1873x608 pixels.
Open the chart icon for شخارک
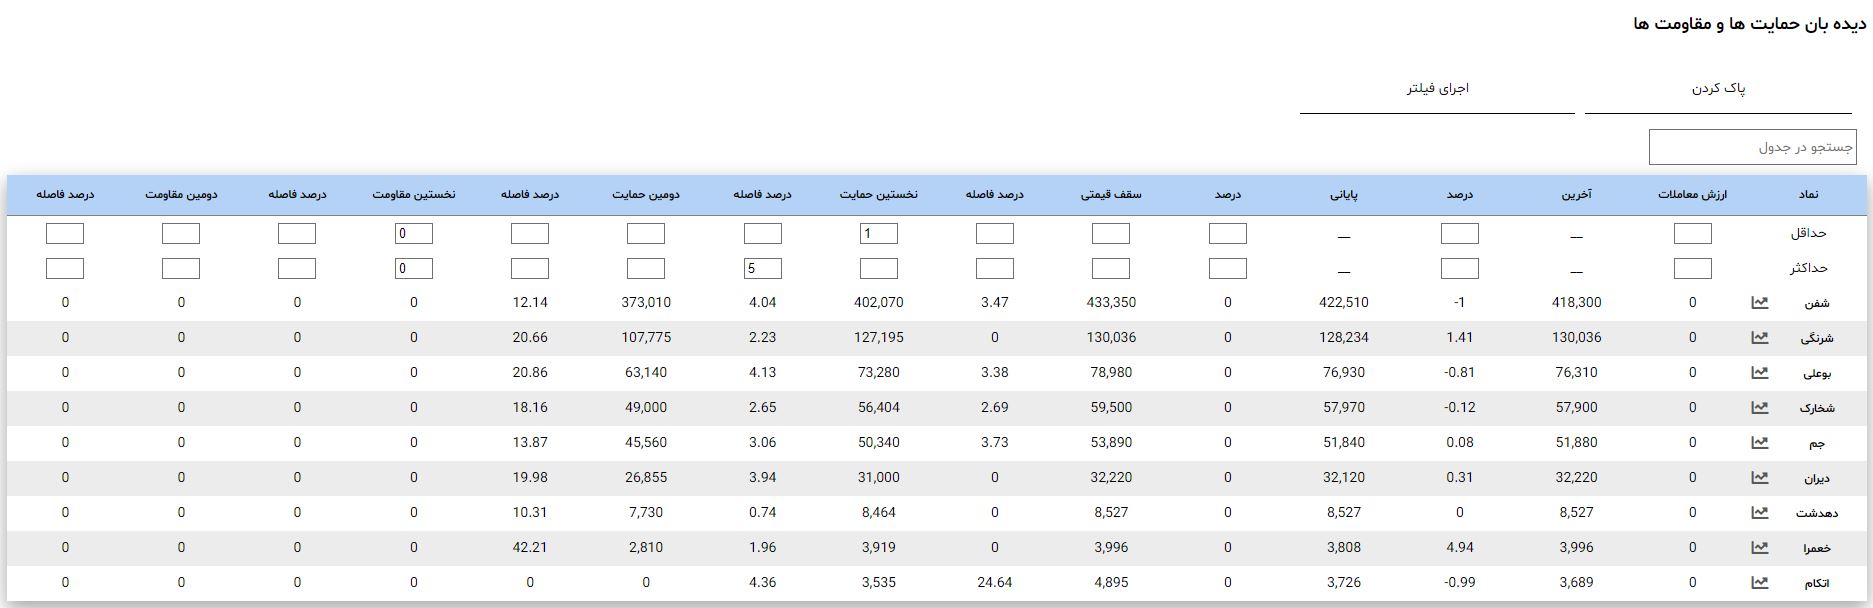click(x=1759, y=407)
